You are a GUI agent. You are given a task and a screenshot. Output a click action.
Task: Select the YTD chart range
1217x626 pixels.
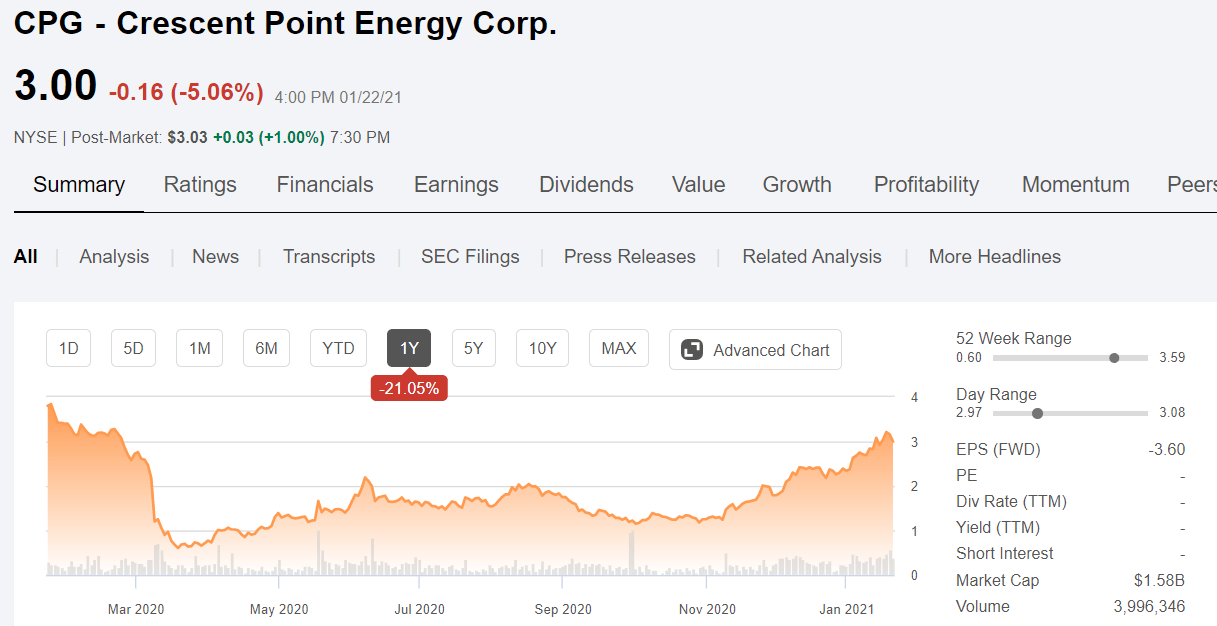(x=337, y=348)
